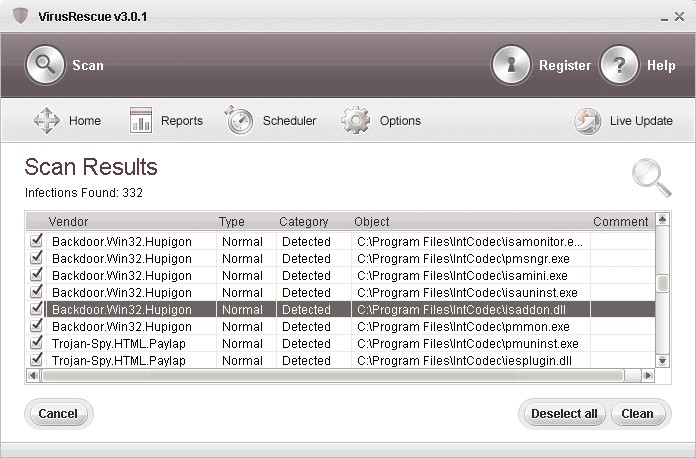
Task: Sort results by Category column header
Action: [303, 222]
